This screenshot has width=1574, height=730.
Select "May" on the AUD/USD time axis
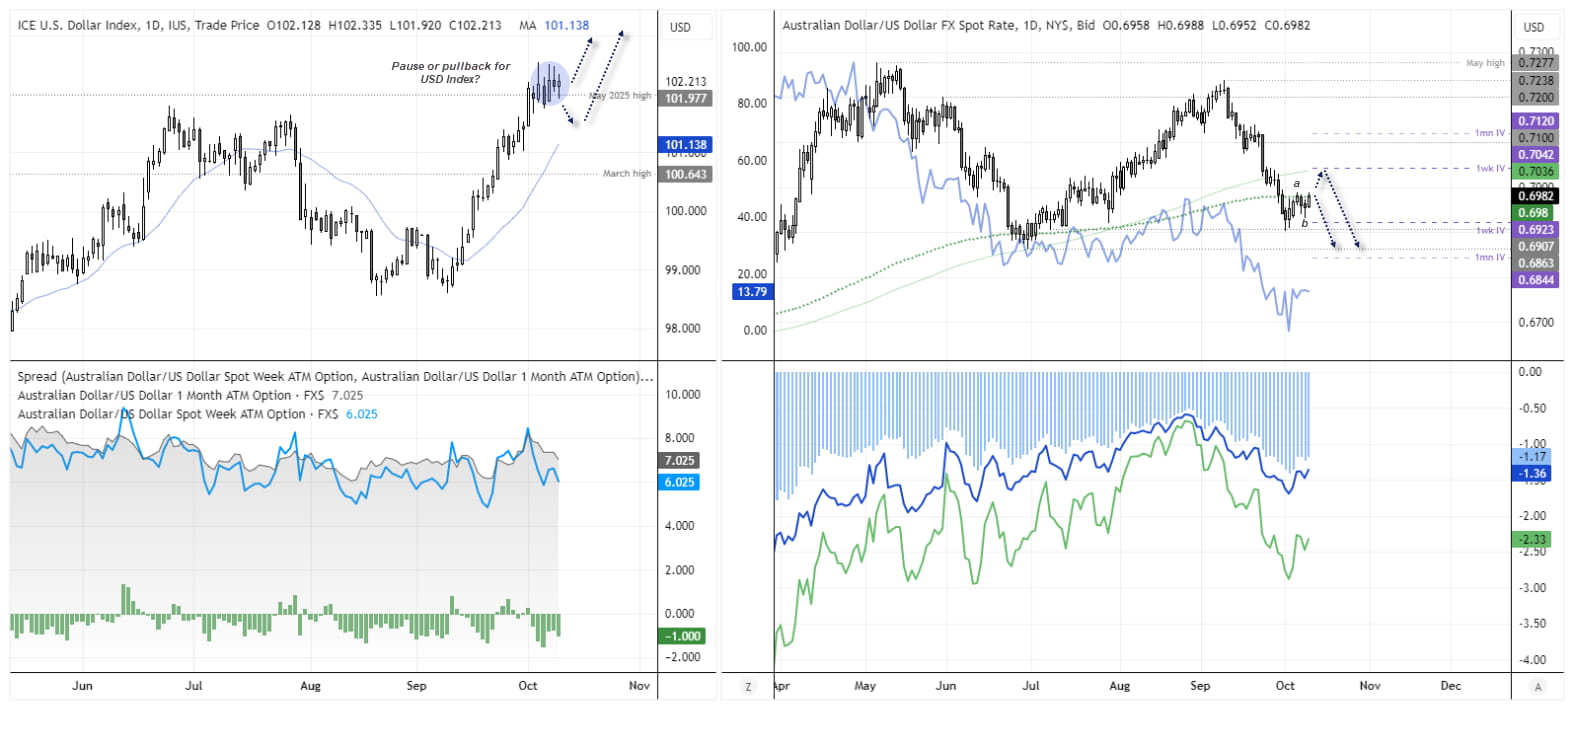click(x=865, y=686)
